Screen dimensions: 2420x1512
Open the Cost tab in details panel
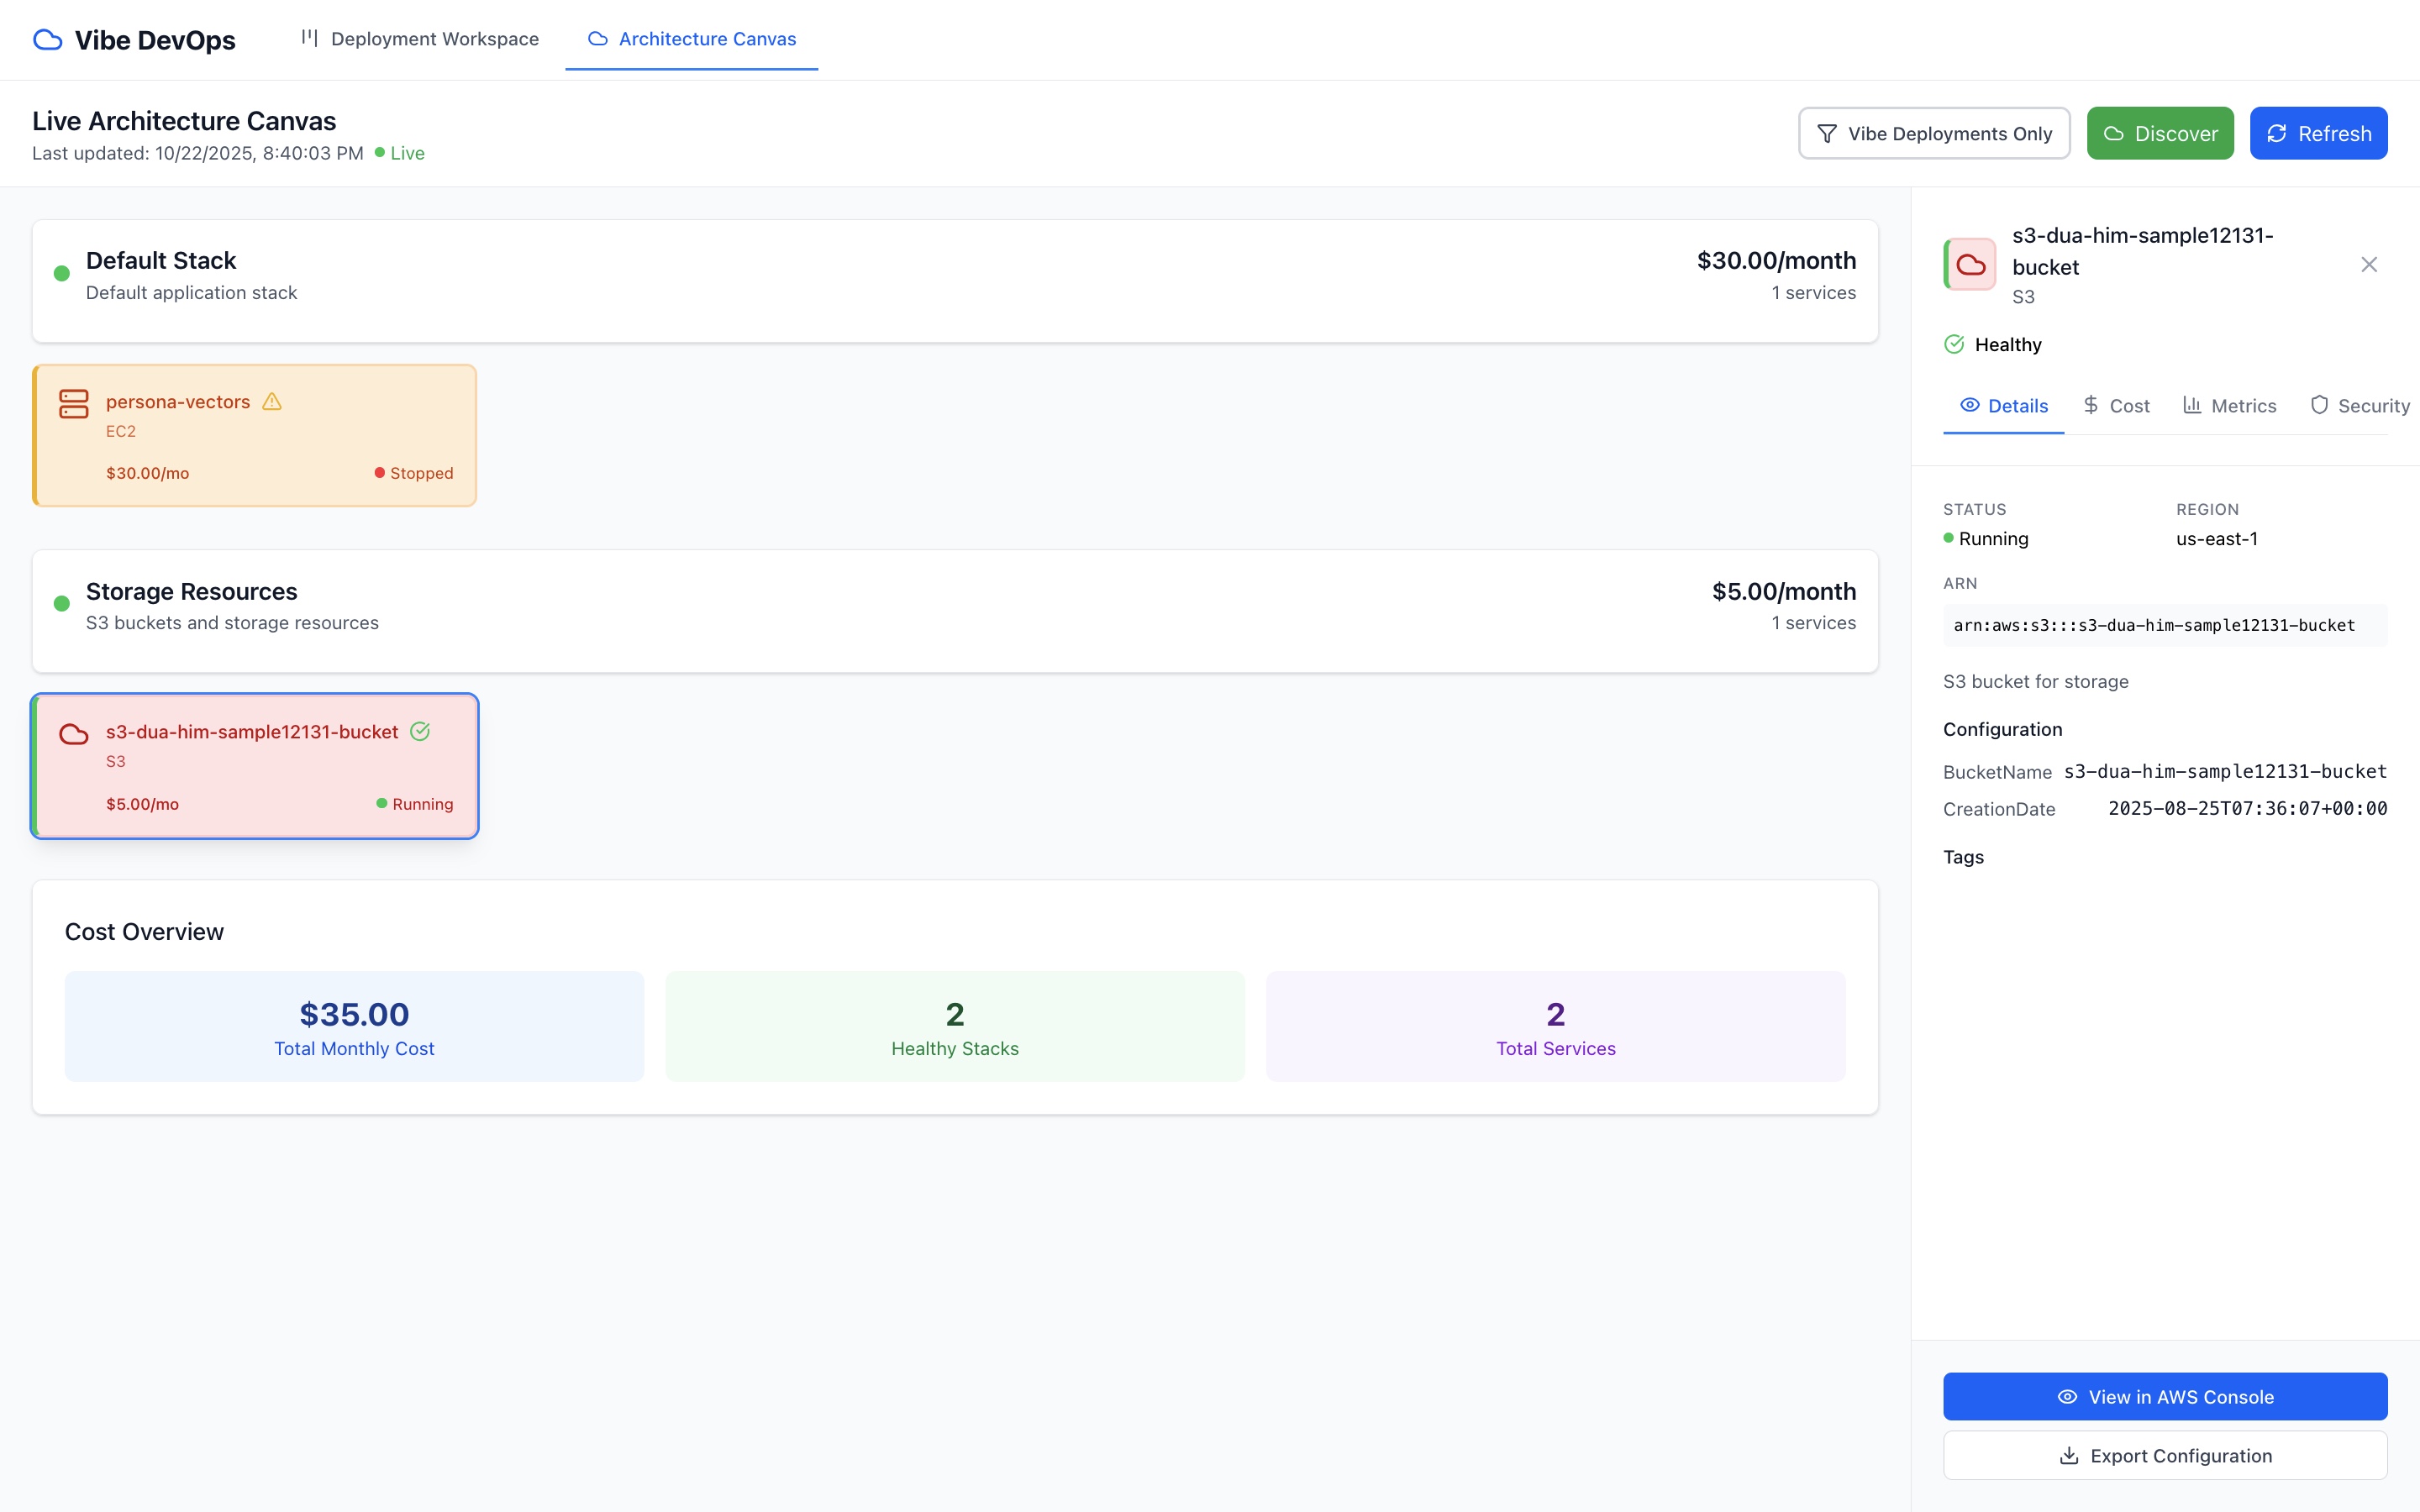[2116, 406]
